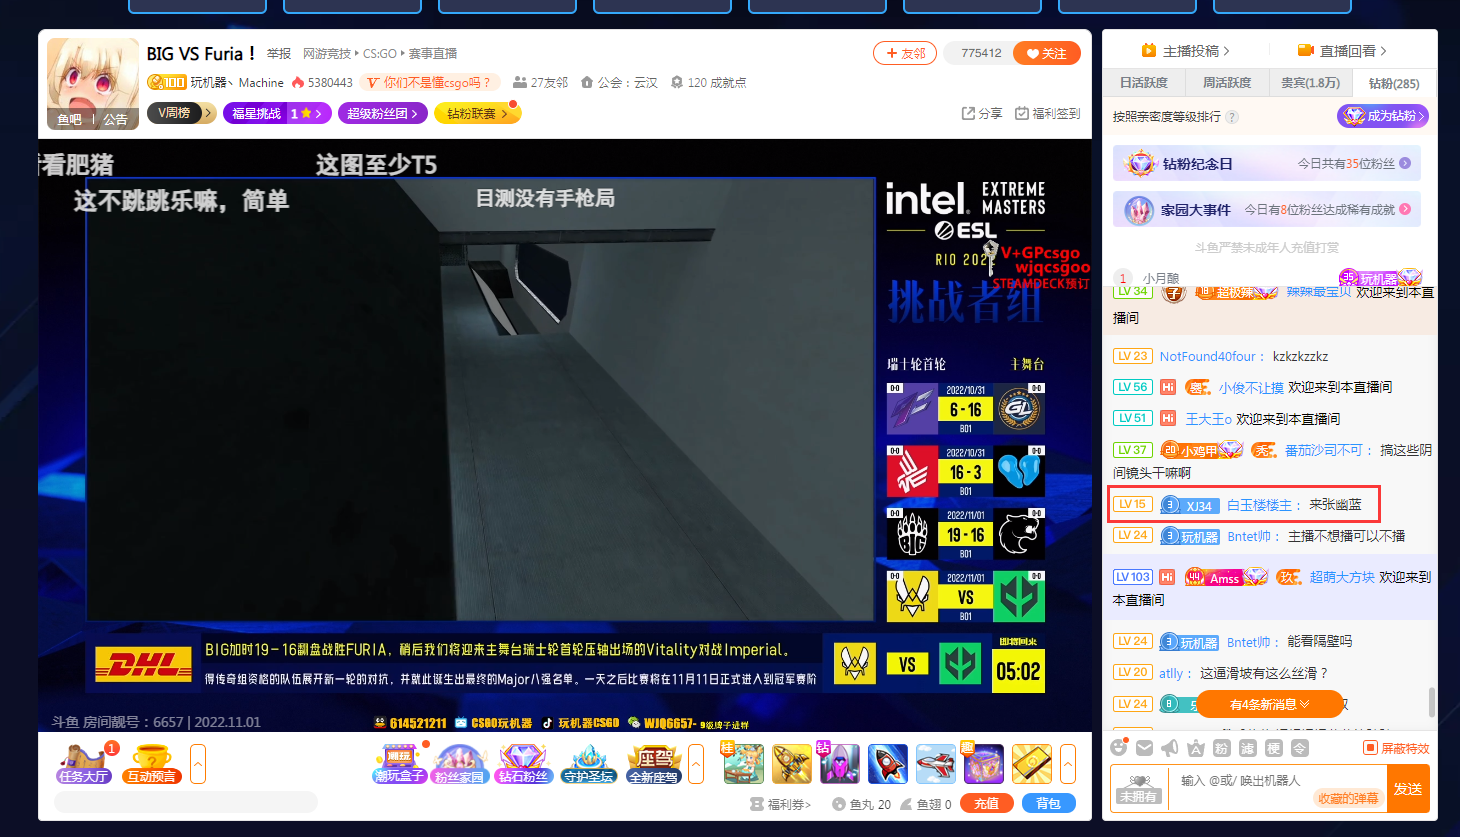Expand the 超级粉丝团 badge
The width and height of the screenshot is (1460, 837).
pos(383,113)
